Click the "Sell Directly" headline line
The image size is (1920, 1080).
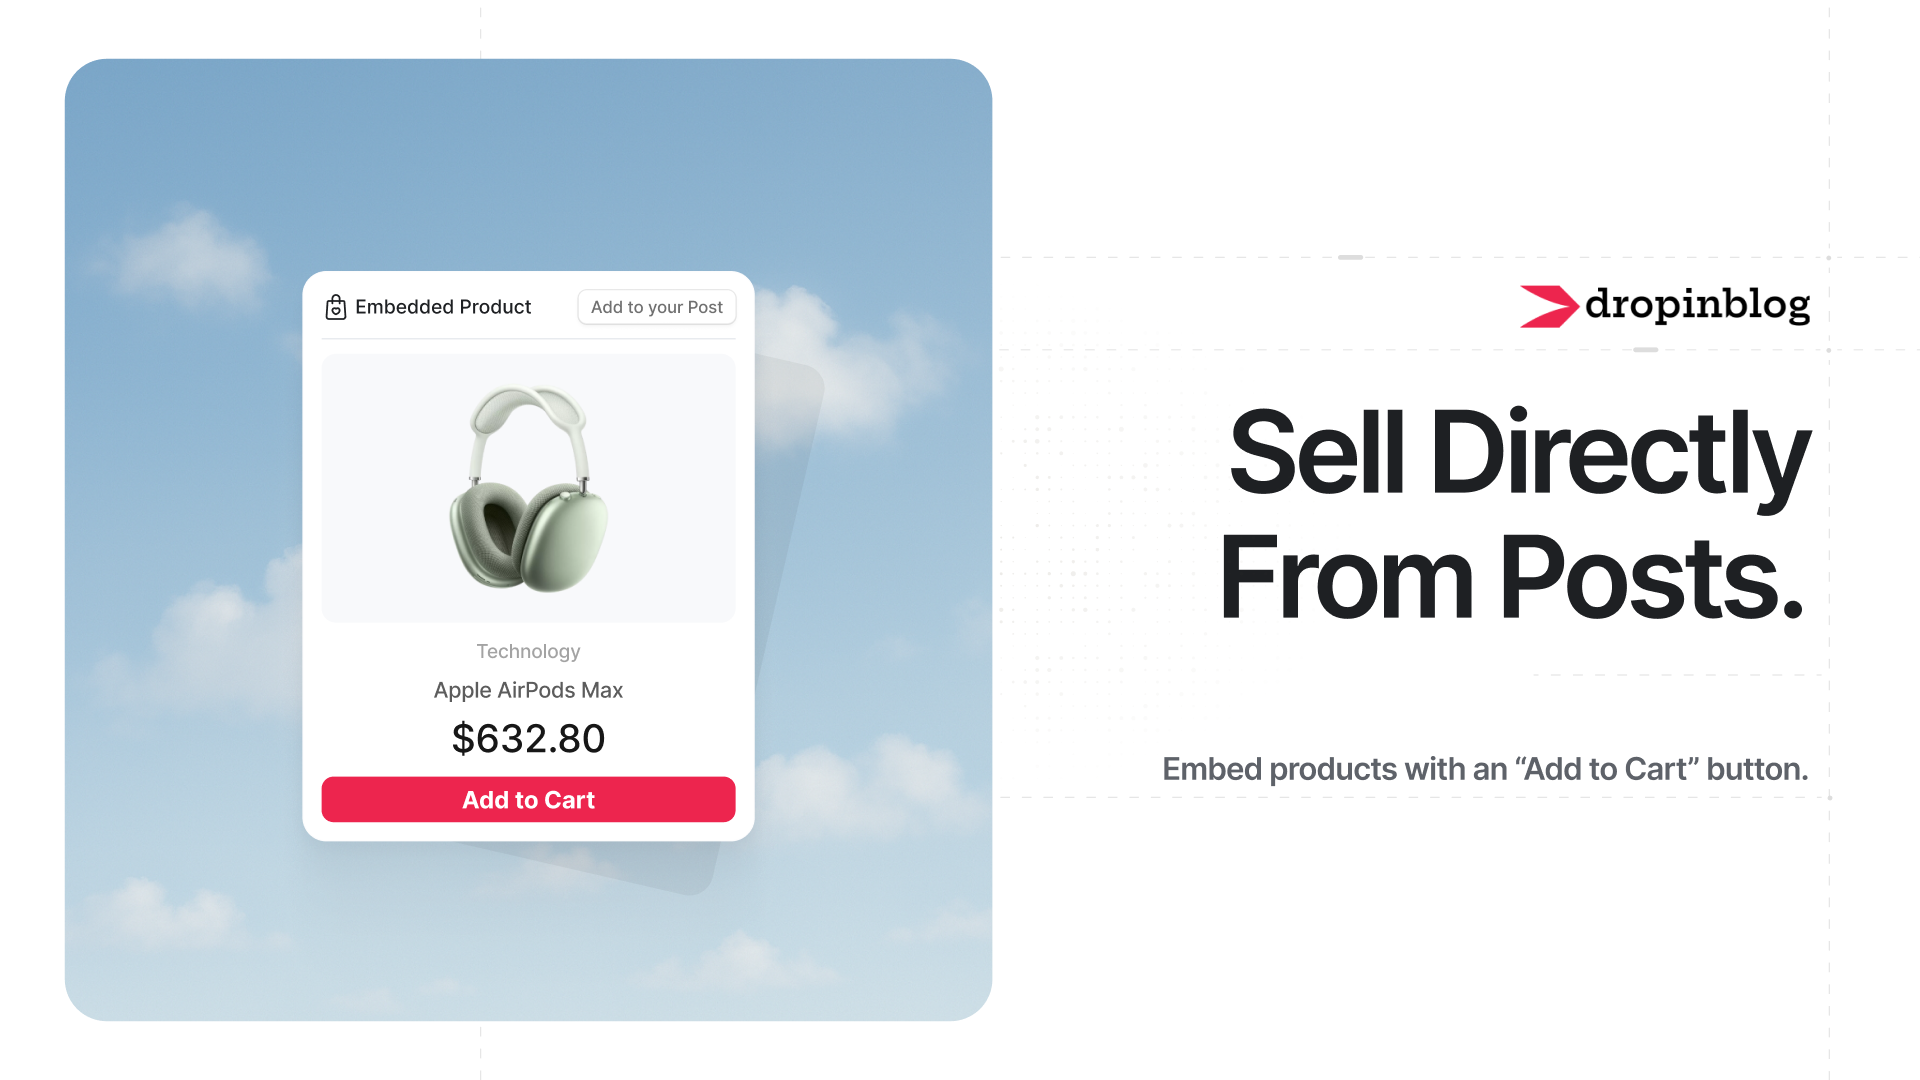[1518, 453]
